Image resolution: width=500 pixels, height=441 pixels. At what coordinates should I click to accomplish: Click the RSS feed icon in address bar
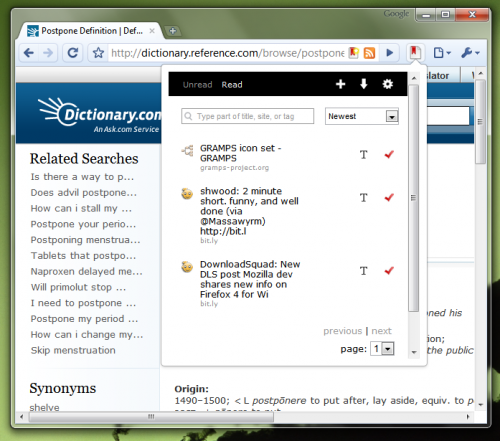tap(369, 53)
